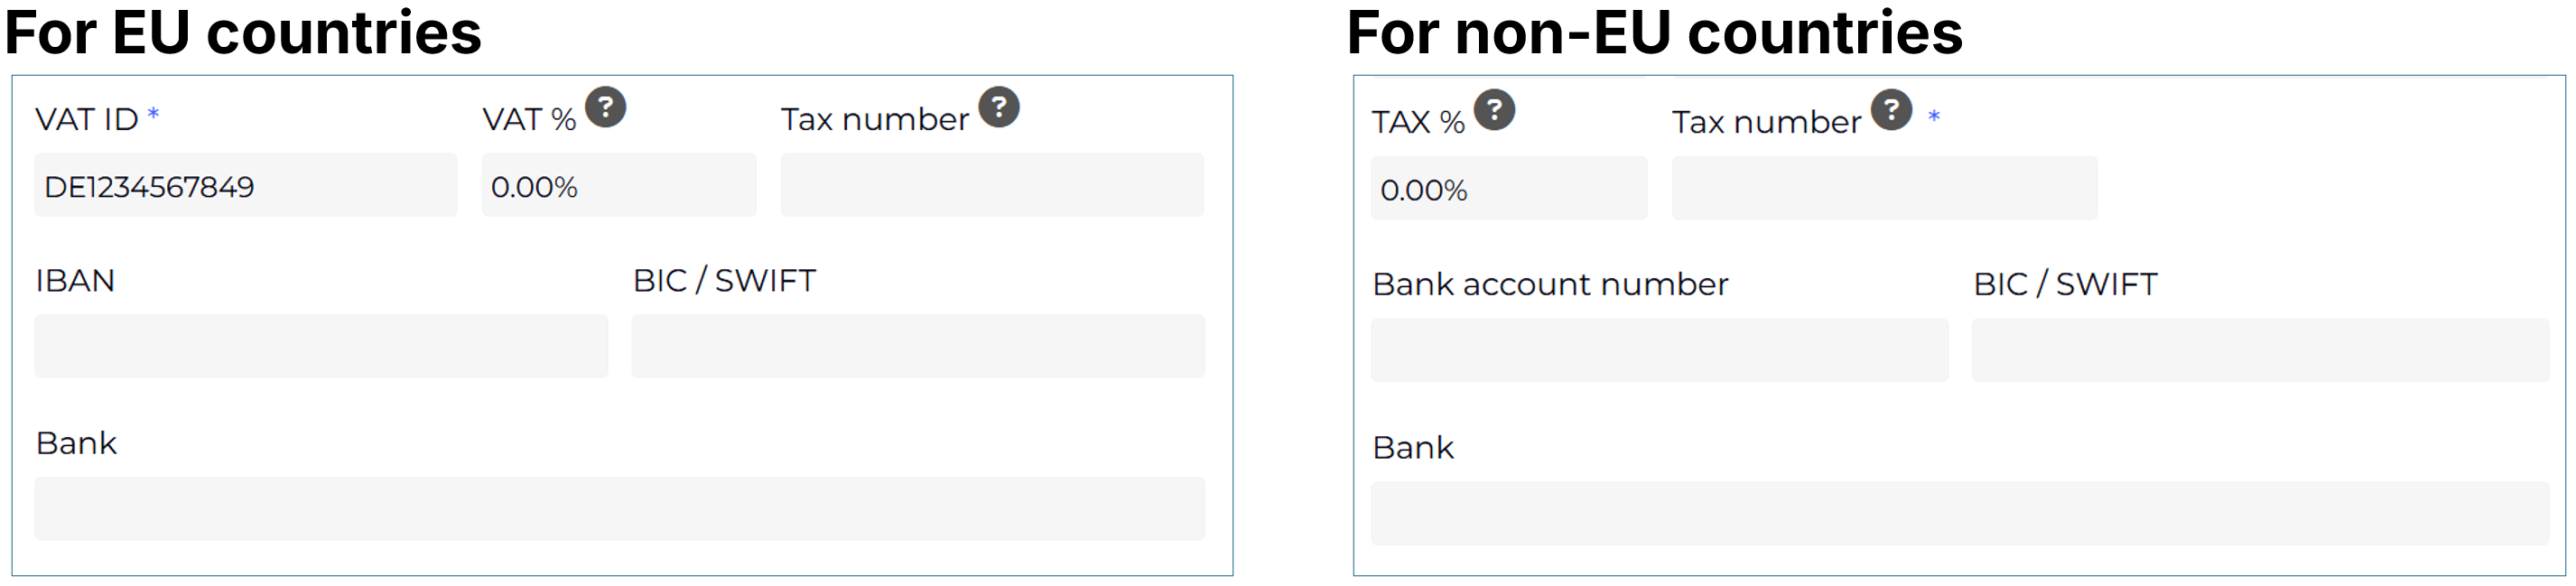Select the TAX % input showing 0.00%
The height and width of the screenshot is (586, 2576).
(1509, 188)
